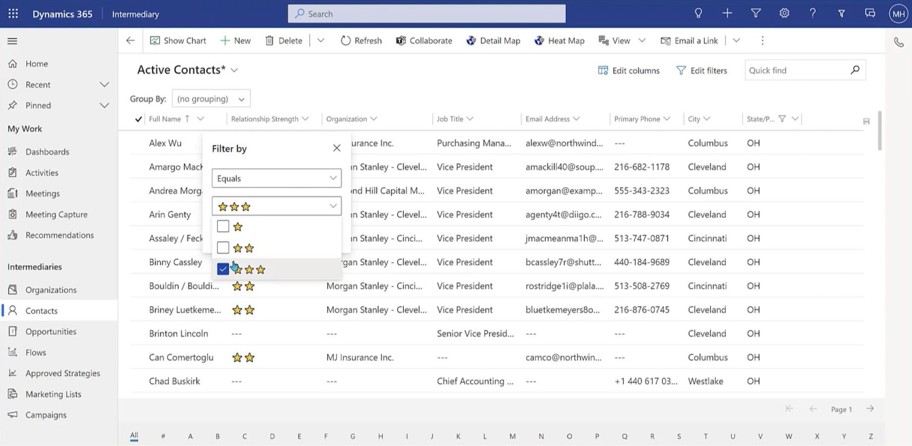Screen dimensions: 912x446
Task: Expand Recent in the sidebar
Action: 104,84
